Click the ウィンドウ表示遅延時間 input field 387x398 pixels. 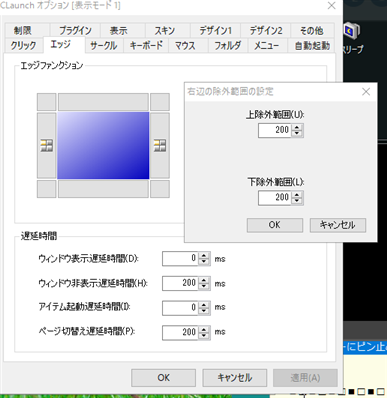coord(180,258)
